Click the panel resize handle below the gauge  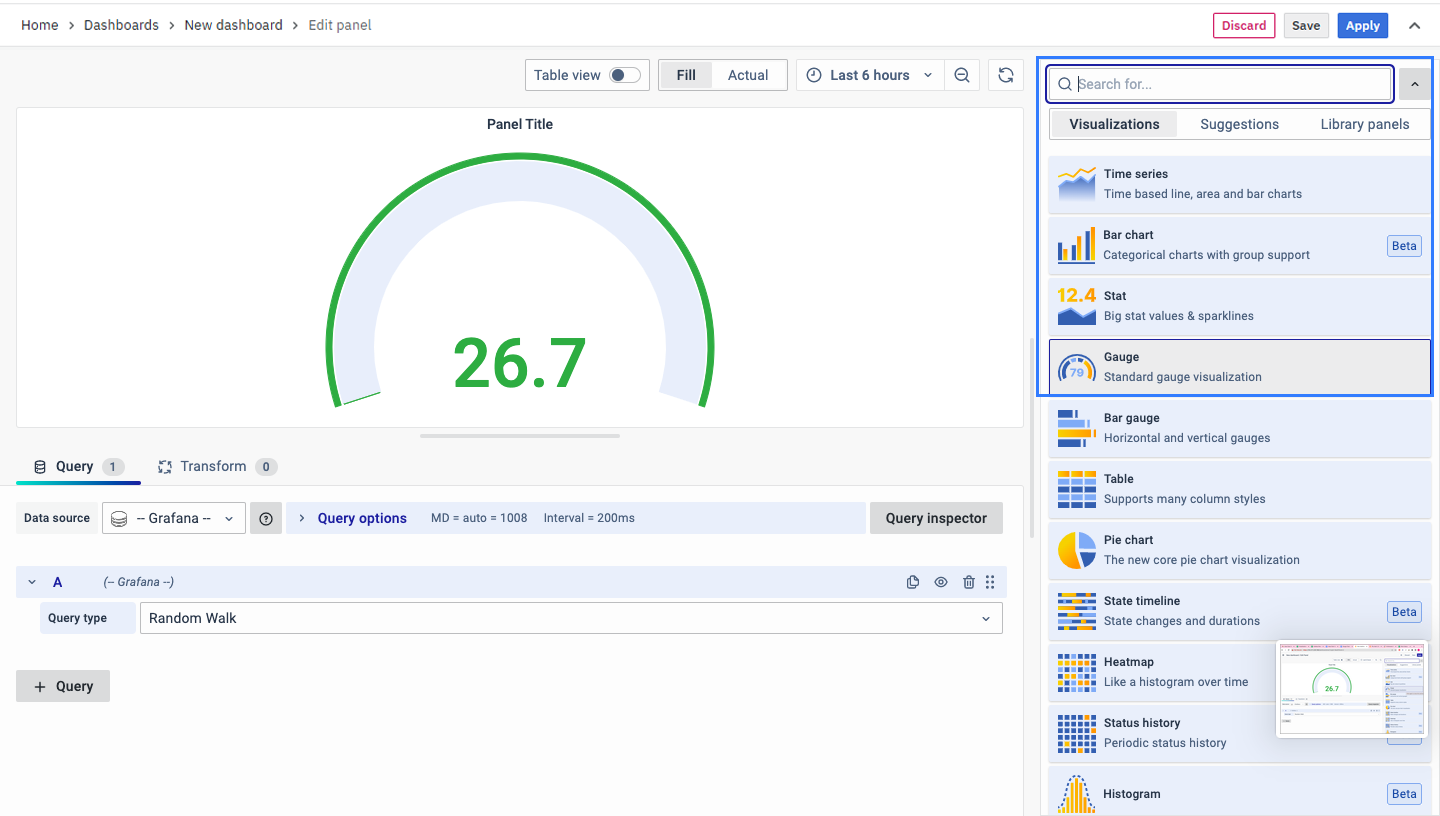click(520, 436)
